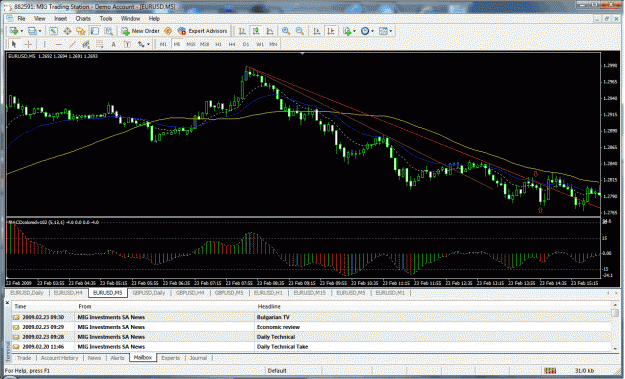Select the crosshair tool

pos(28,44)
